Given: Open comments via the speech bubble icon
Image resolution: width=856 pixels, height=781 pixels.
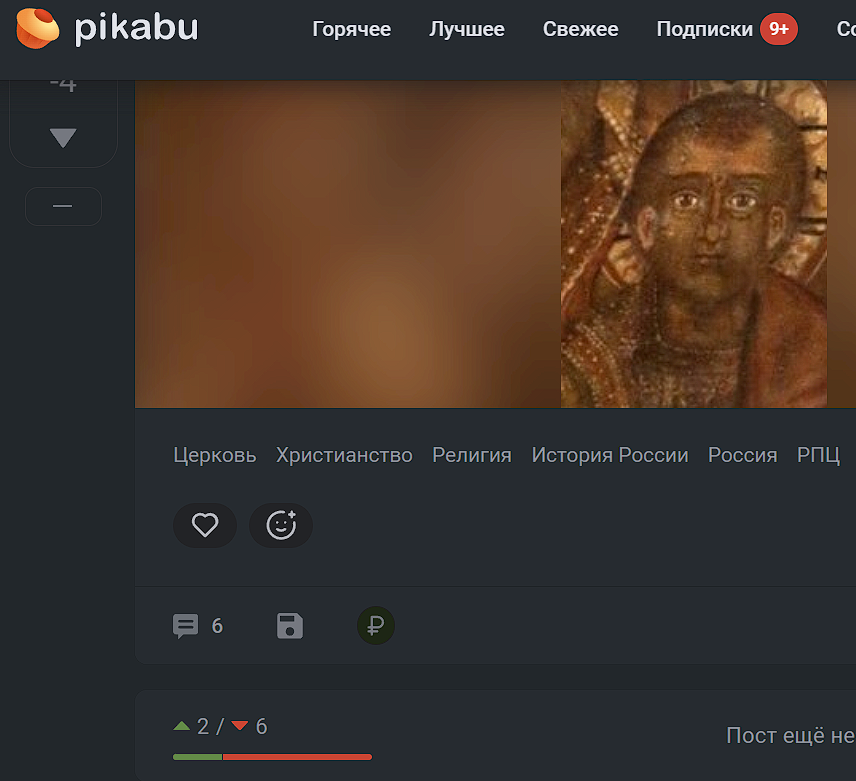Looking at the screenshot, I should [186, 626].
